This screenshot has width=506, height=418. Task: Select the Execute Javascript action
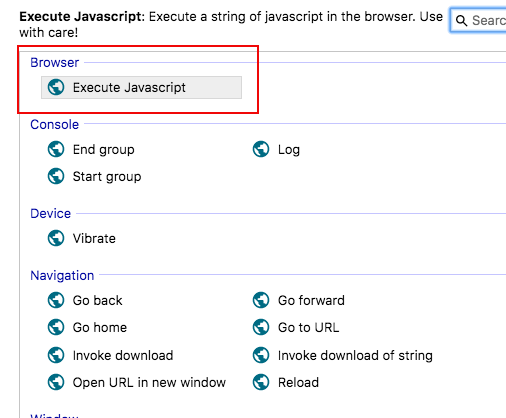(x=141, y=87)
